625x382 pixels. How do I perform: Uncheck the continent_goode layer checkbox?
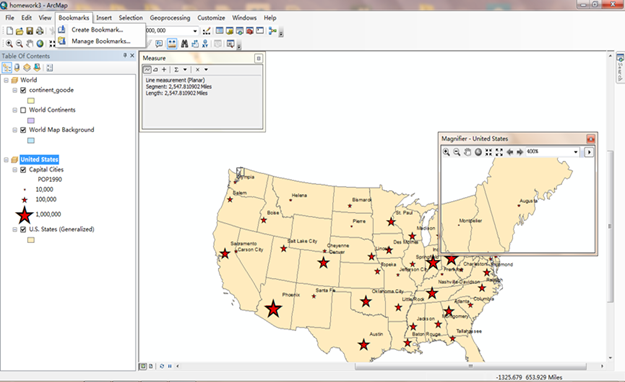(x=23, y=90)
